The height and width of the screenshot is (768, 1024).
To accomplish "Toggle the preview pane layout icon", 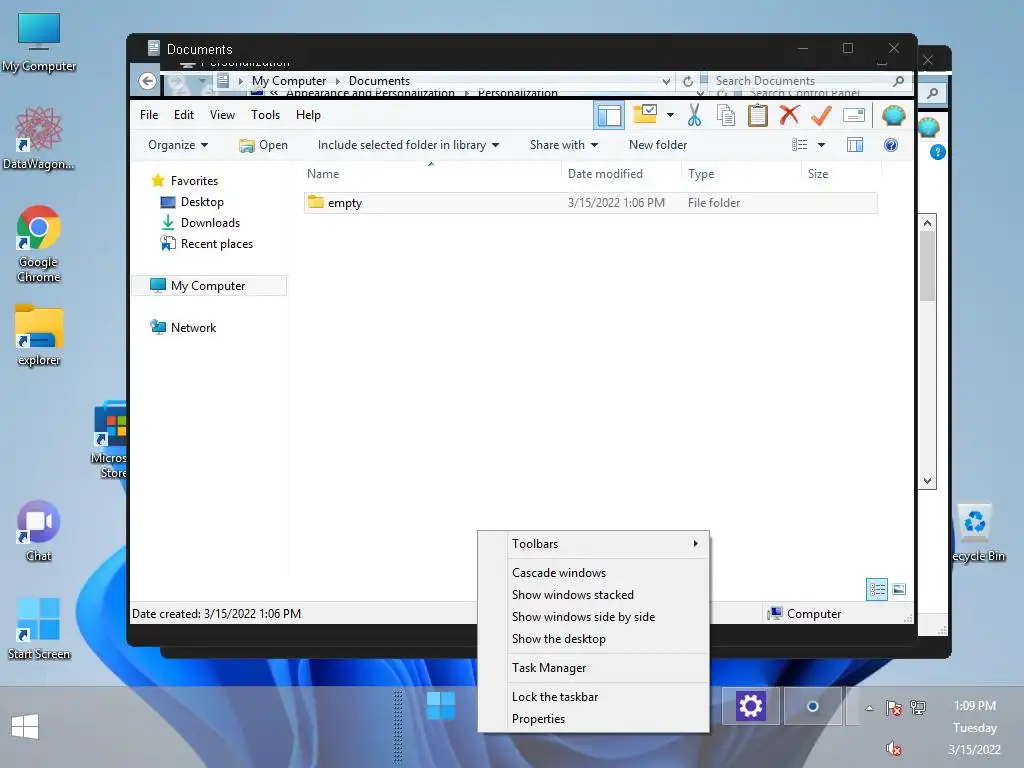I will click(609, 116).
